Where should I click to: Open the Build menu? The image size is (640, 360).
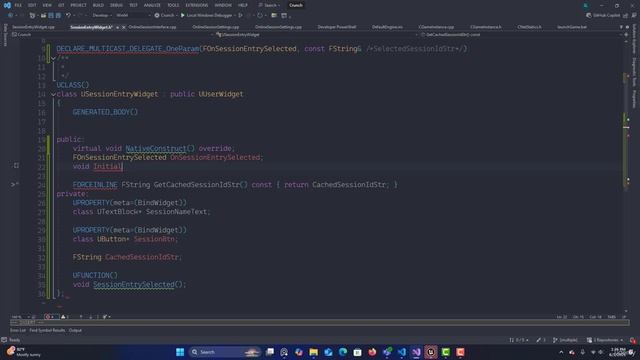tap(98, 5)
